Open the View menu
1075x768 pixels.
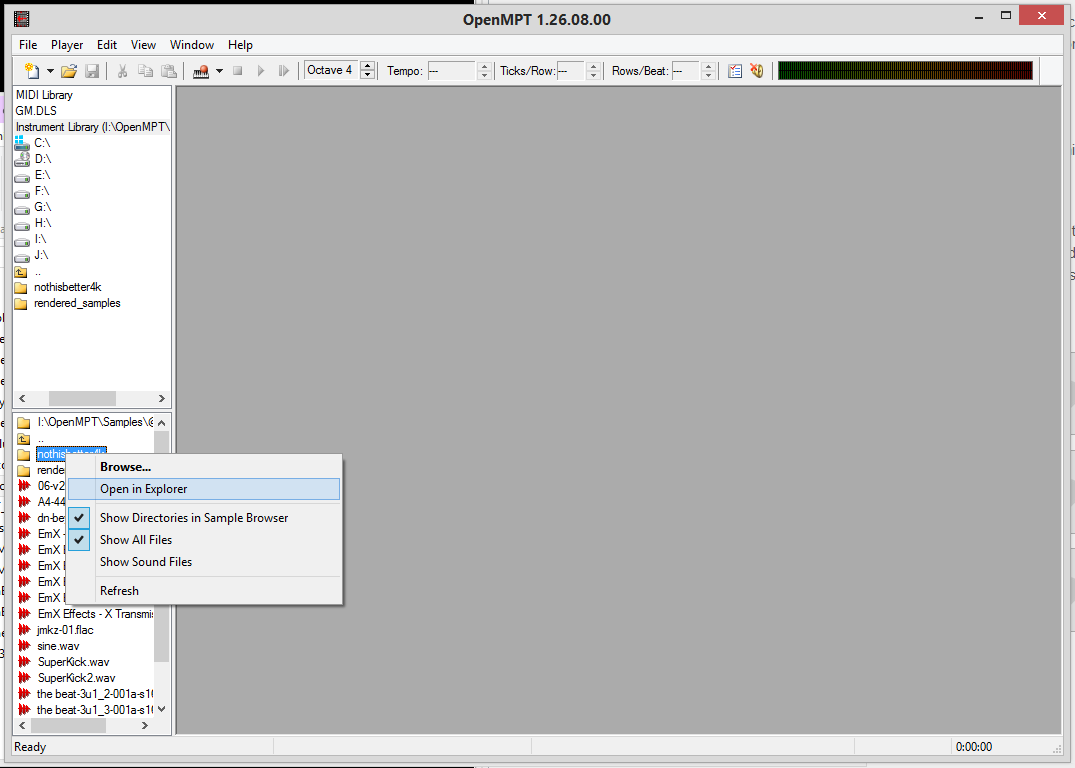point(143,45)
